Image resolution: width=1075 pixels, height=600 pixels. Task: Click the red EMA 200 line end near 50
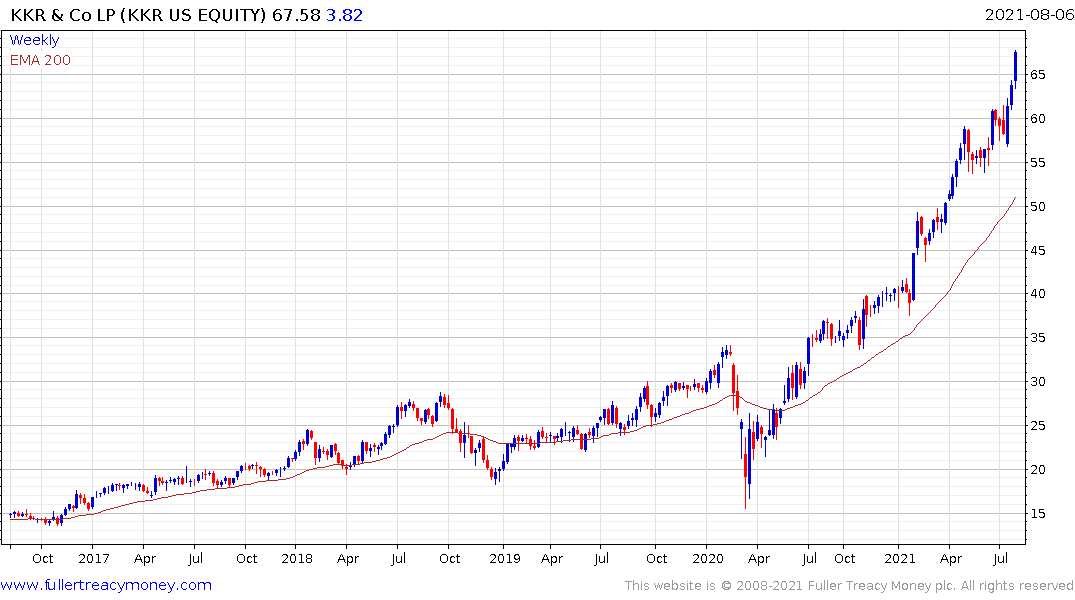coord(1013,200)
